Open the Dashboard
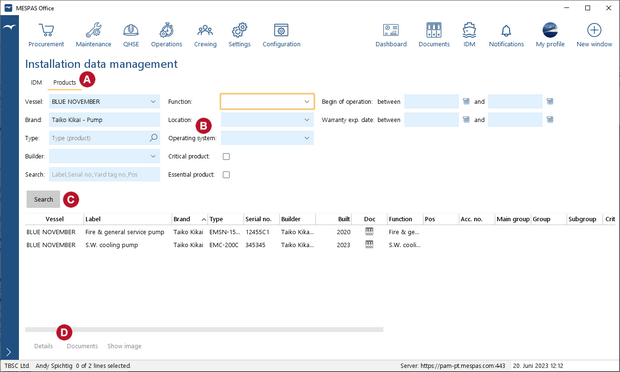Image resolution: width=620 pixels, height=372 pixels. pyautogui.click(x=391, y=35)
